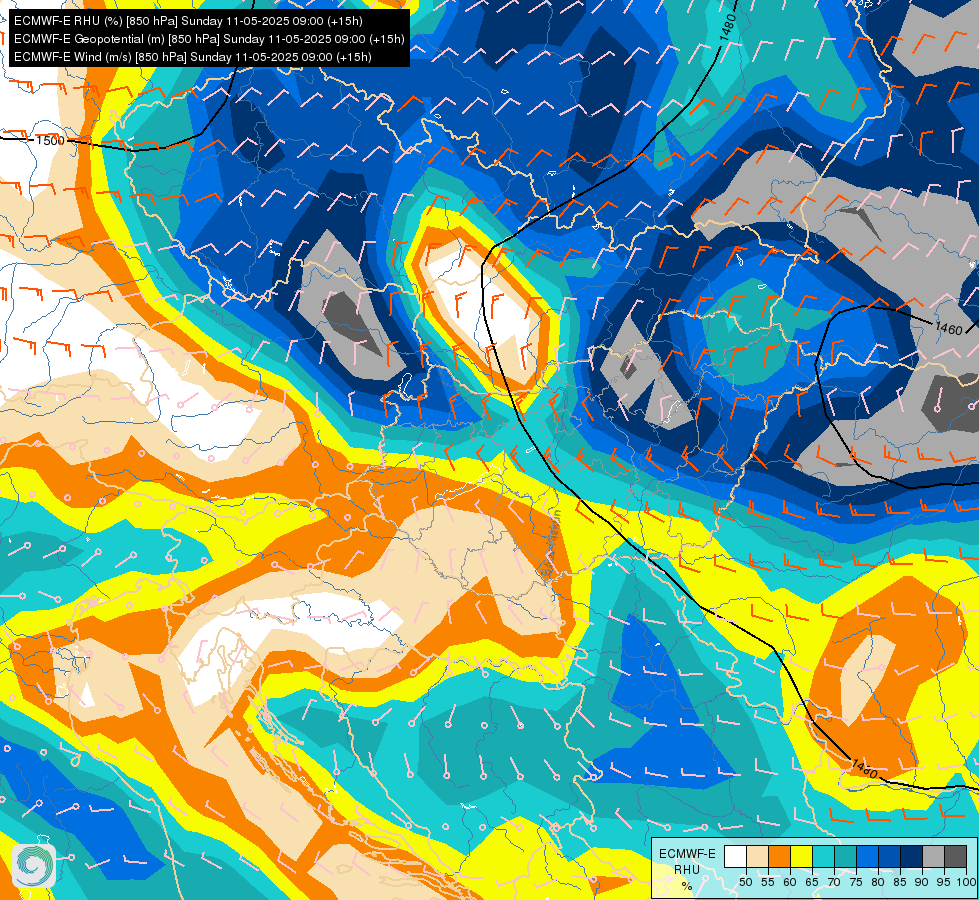Click the legend percent unit symbol
The image size is (979, 900).
point(687,886)
